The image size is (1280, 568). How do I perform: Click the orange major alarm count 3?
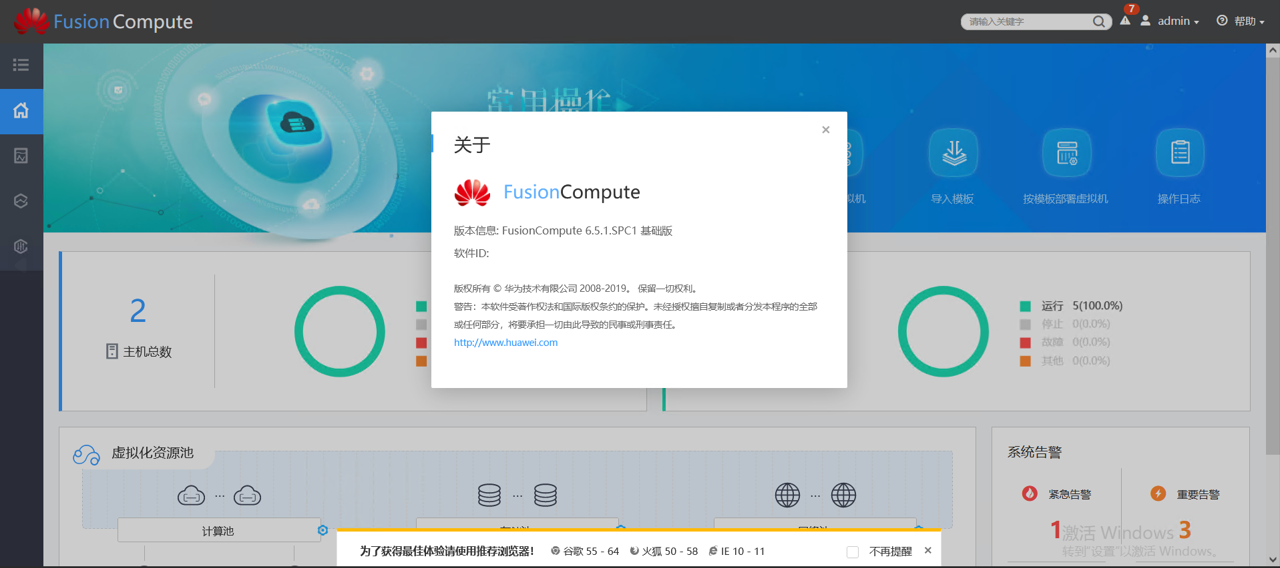1185,530
